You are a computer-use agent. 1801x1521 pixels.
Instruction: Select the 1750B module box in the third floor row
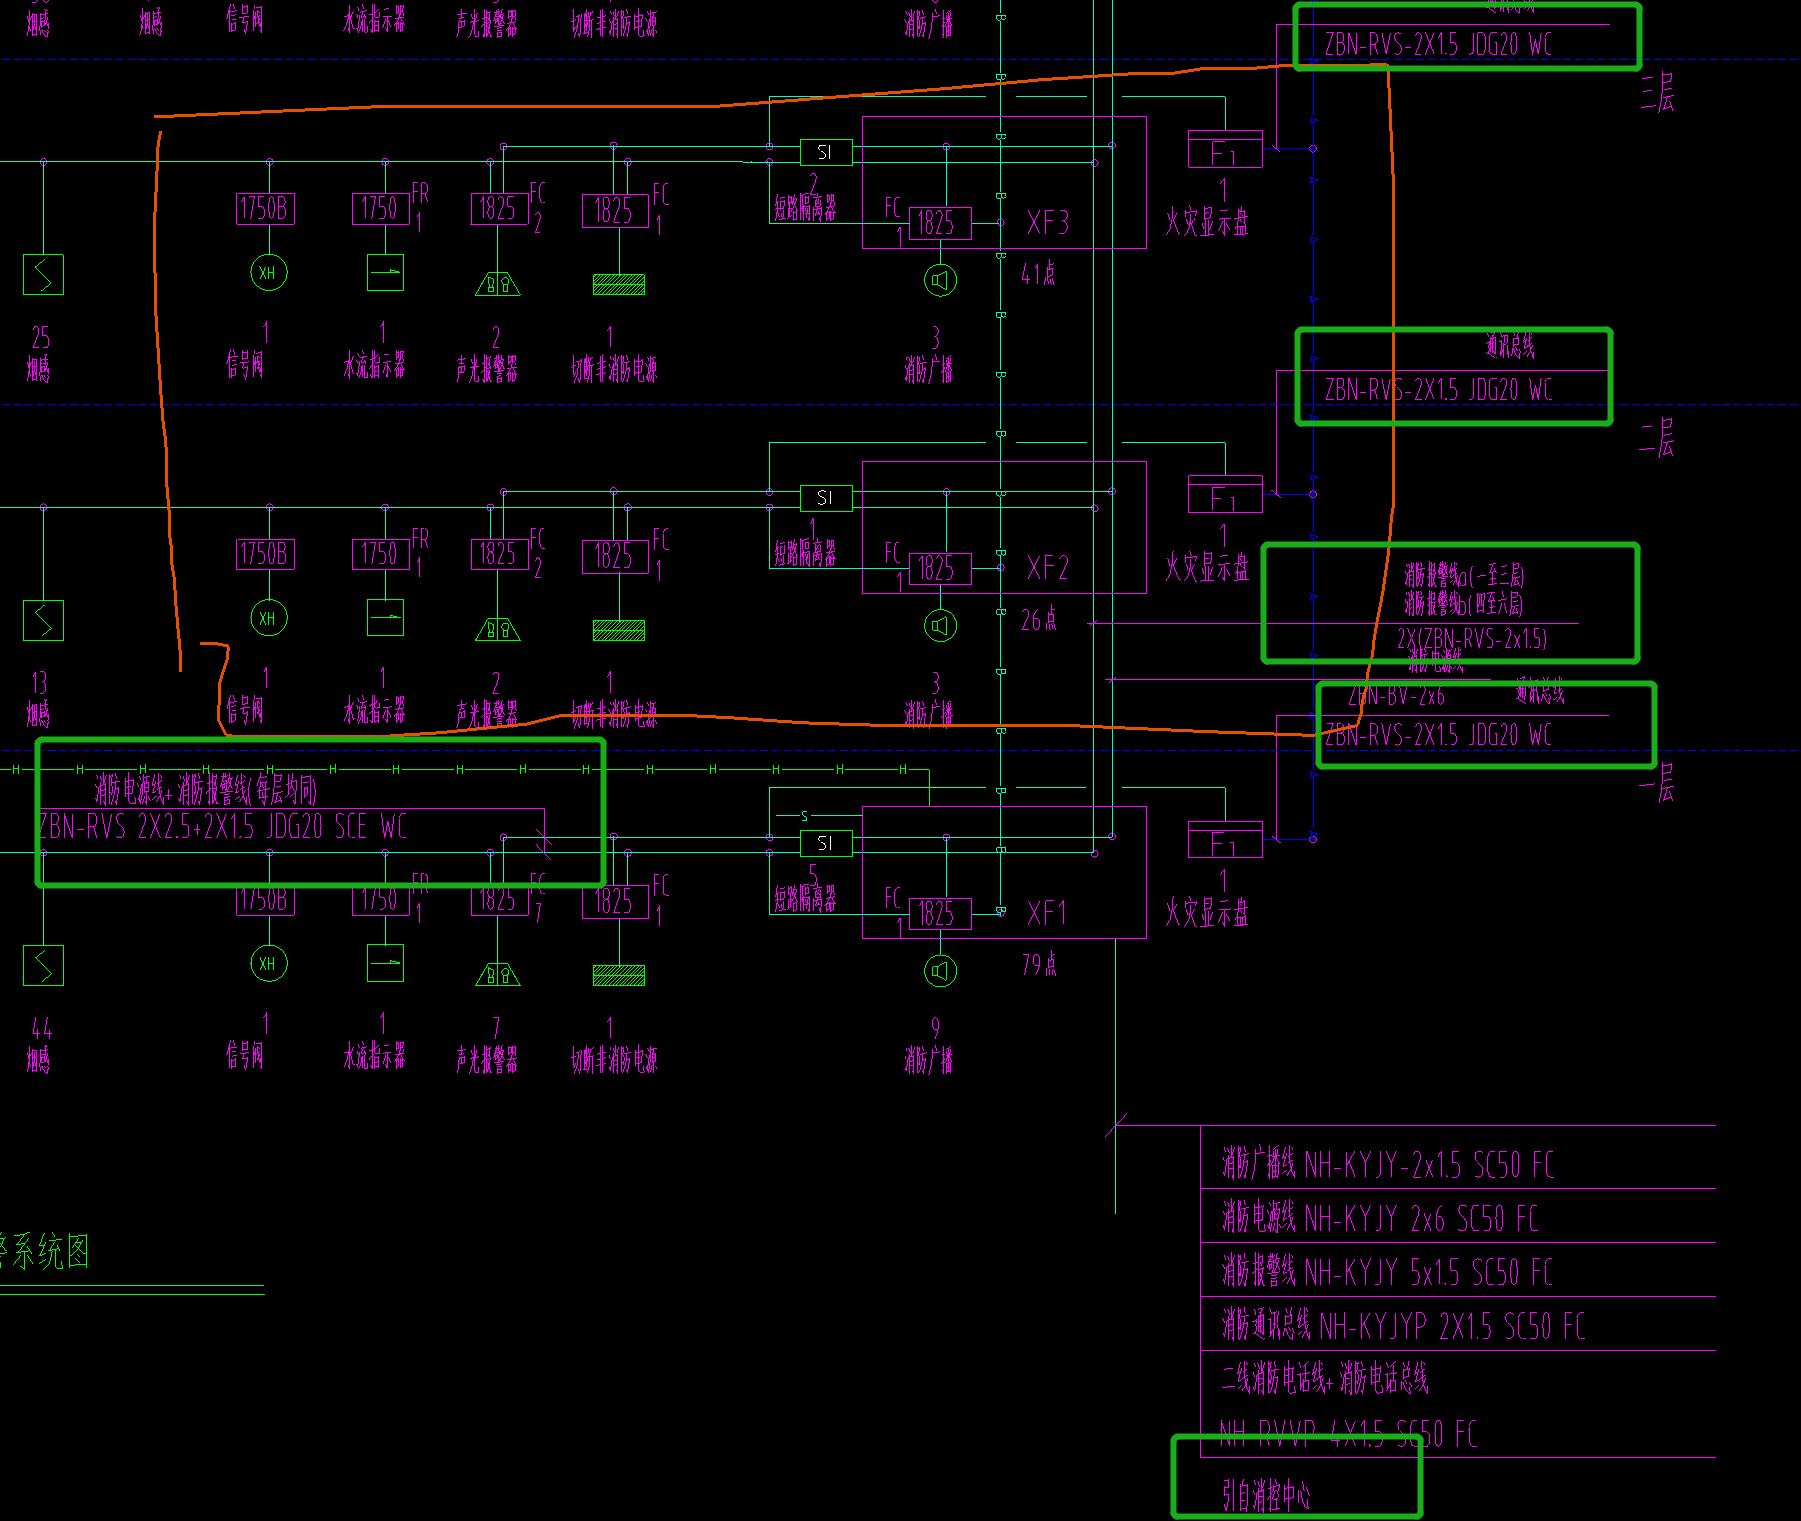click(265, 209)
